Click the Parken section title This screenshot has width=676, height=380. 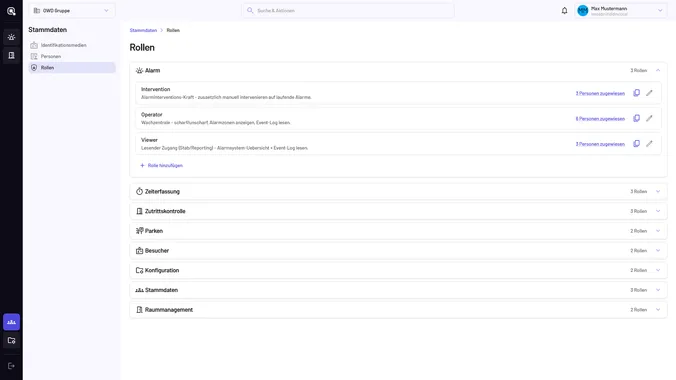154,231
